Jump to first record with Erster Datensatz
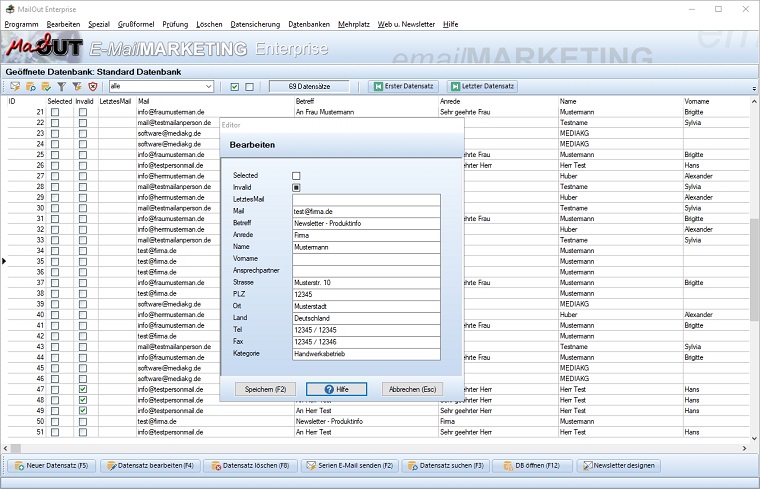760x489 pixels. (403, 86)
